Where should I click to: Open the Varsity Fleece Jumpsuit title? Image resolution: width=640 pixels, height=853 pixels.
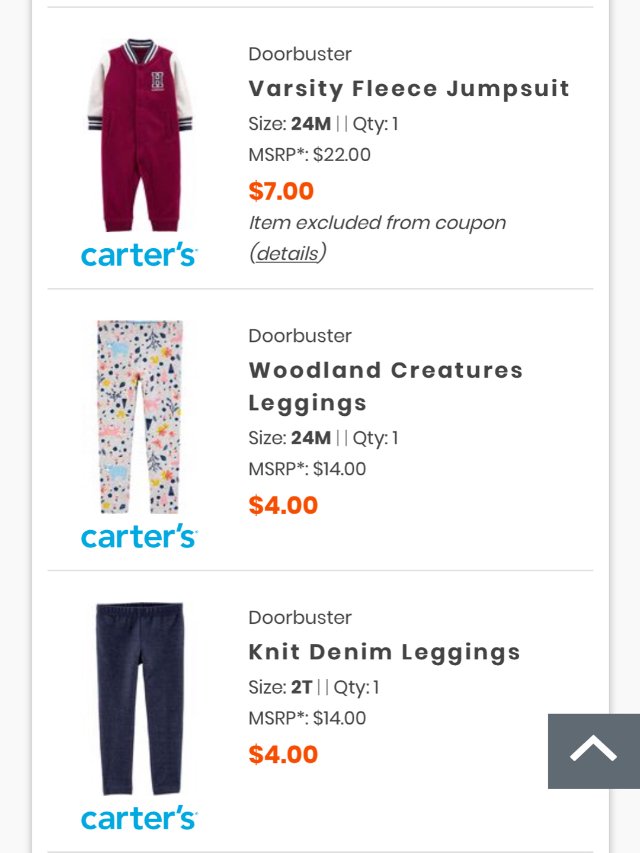[x=409, y=88]
